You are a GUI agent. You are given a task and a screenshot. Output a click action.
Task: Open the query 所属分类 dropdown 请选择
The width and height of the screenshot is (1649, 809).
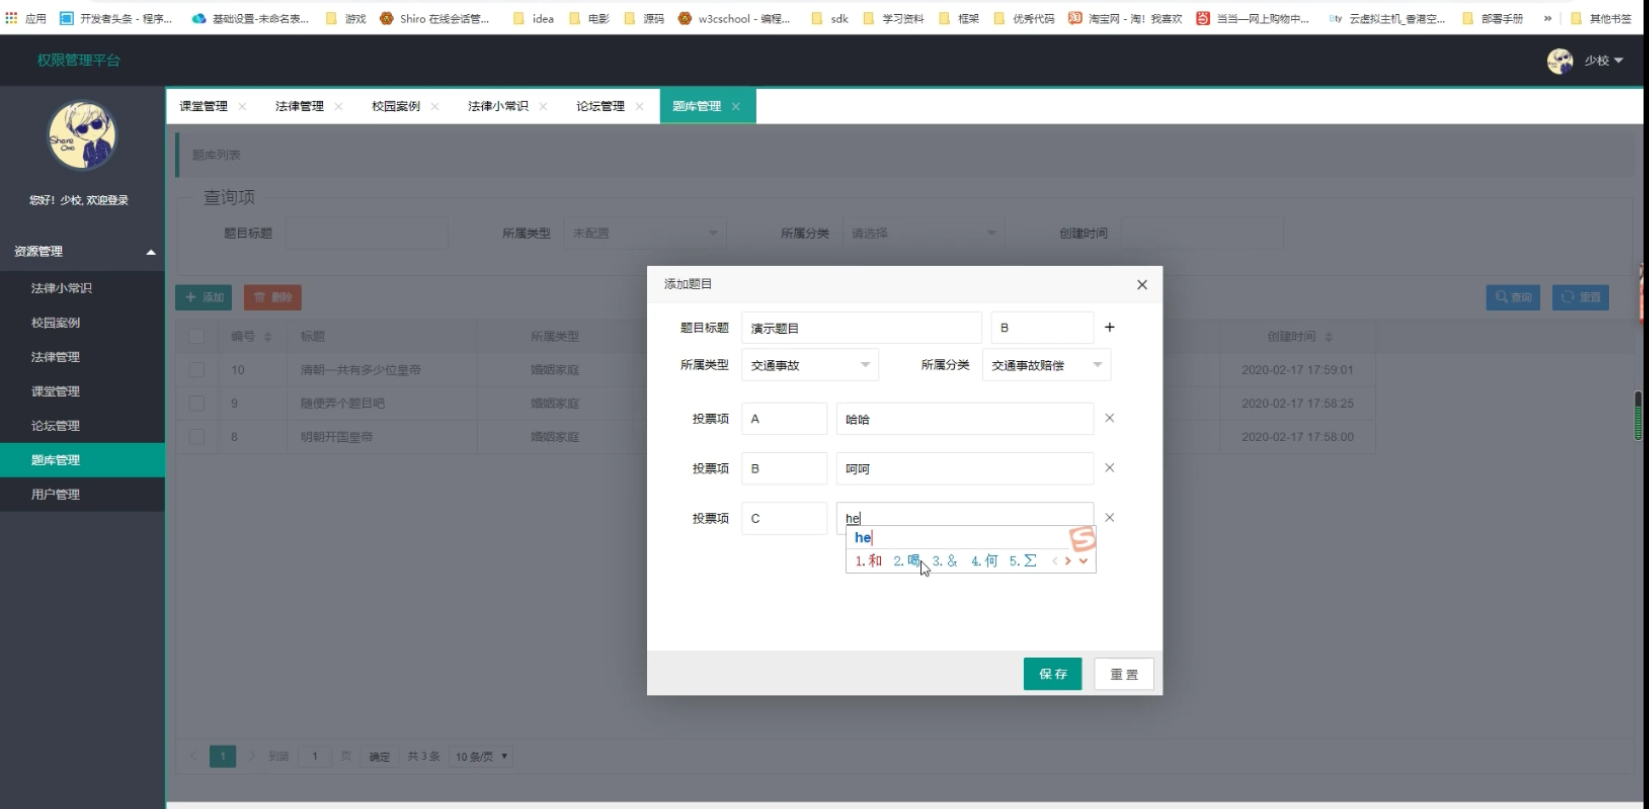tap(923, 233)
